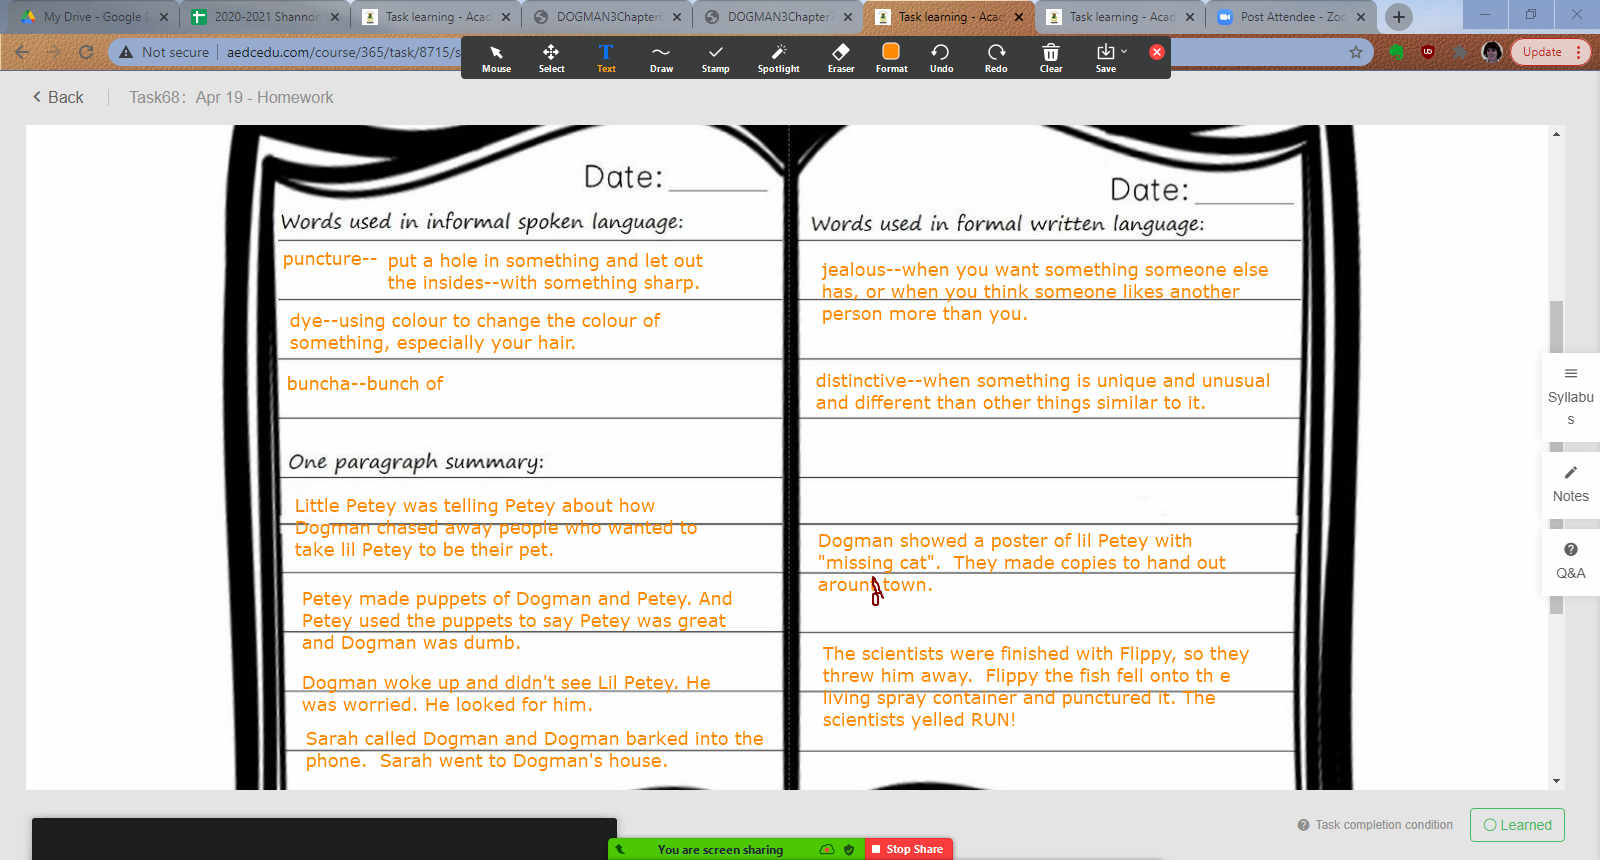Image resolution: width=1600 pixels, height=860 pixels.
Task: Click the You are screen sharing indicator
Action: (x=720, y=850)
